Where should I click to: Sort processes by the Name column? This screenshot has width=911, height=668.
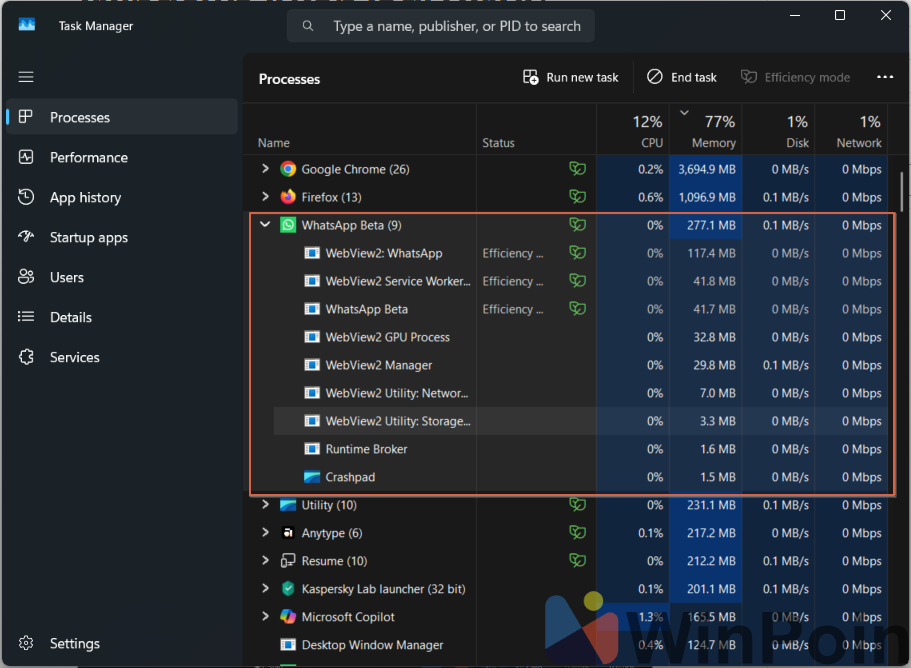(x=360, y=129)
